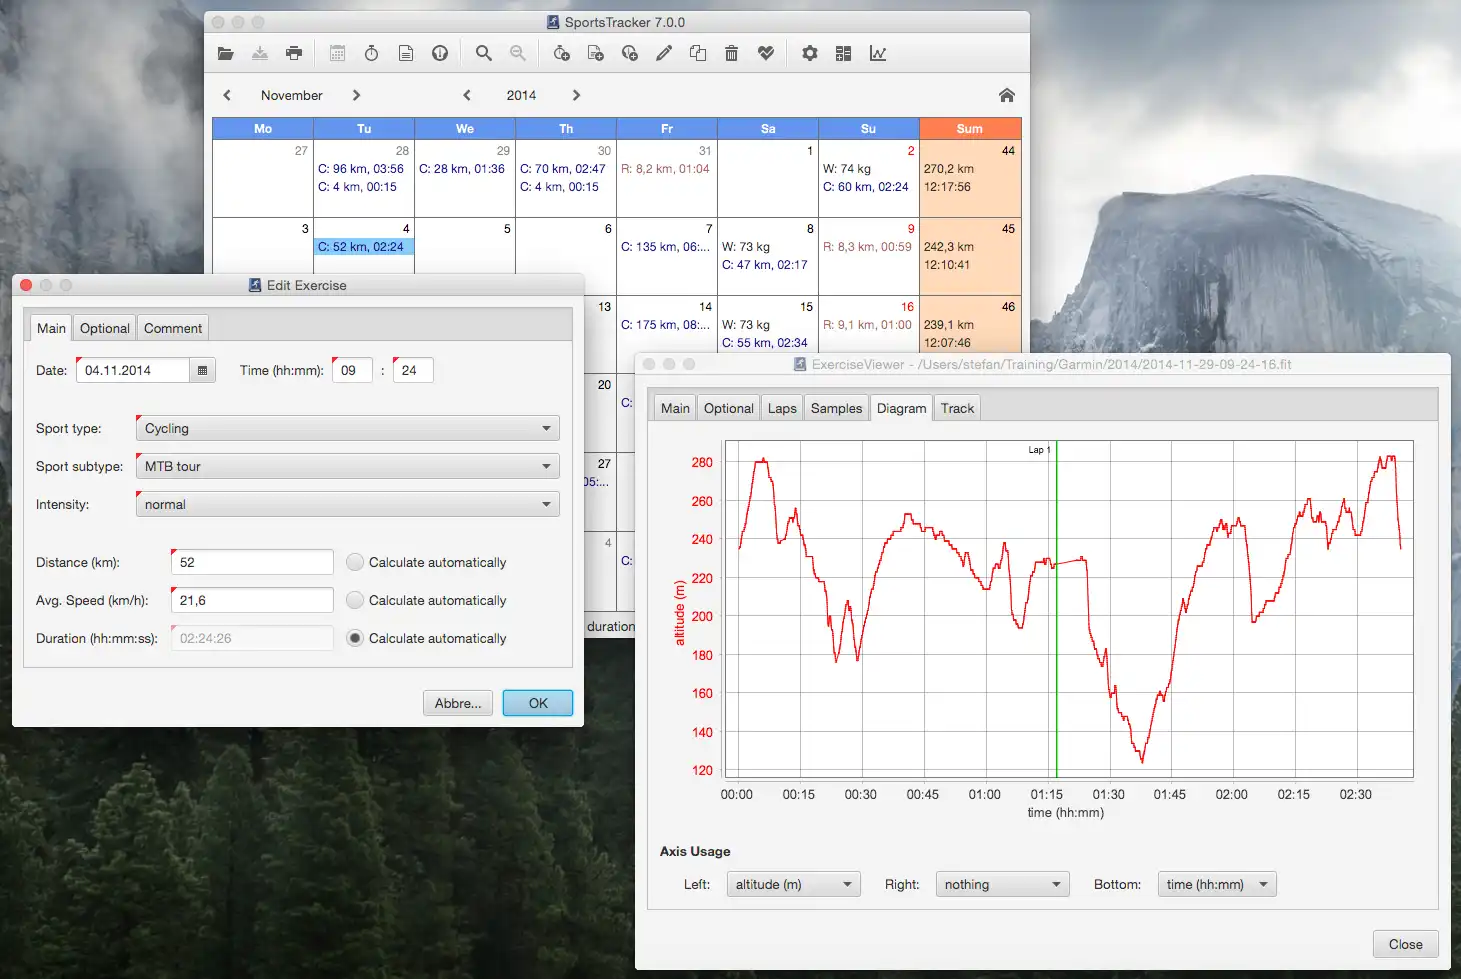1461x979 pixels.
Task: Open the Sport type dropdown showing Cycling
Action: pos(347,429)
